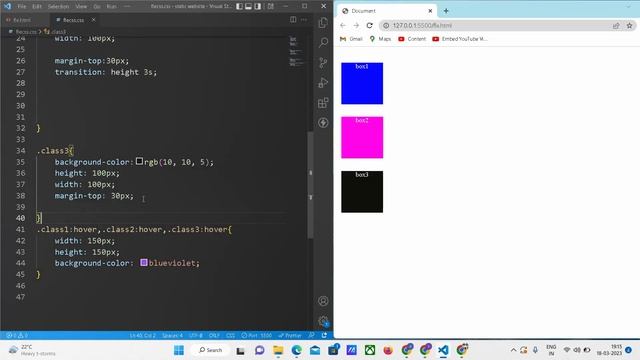Open Maps bookmark

(x=380, y=39)
